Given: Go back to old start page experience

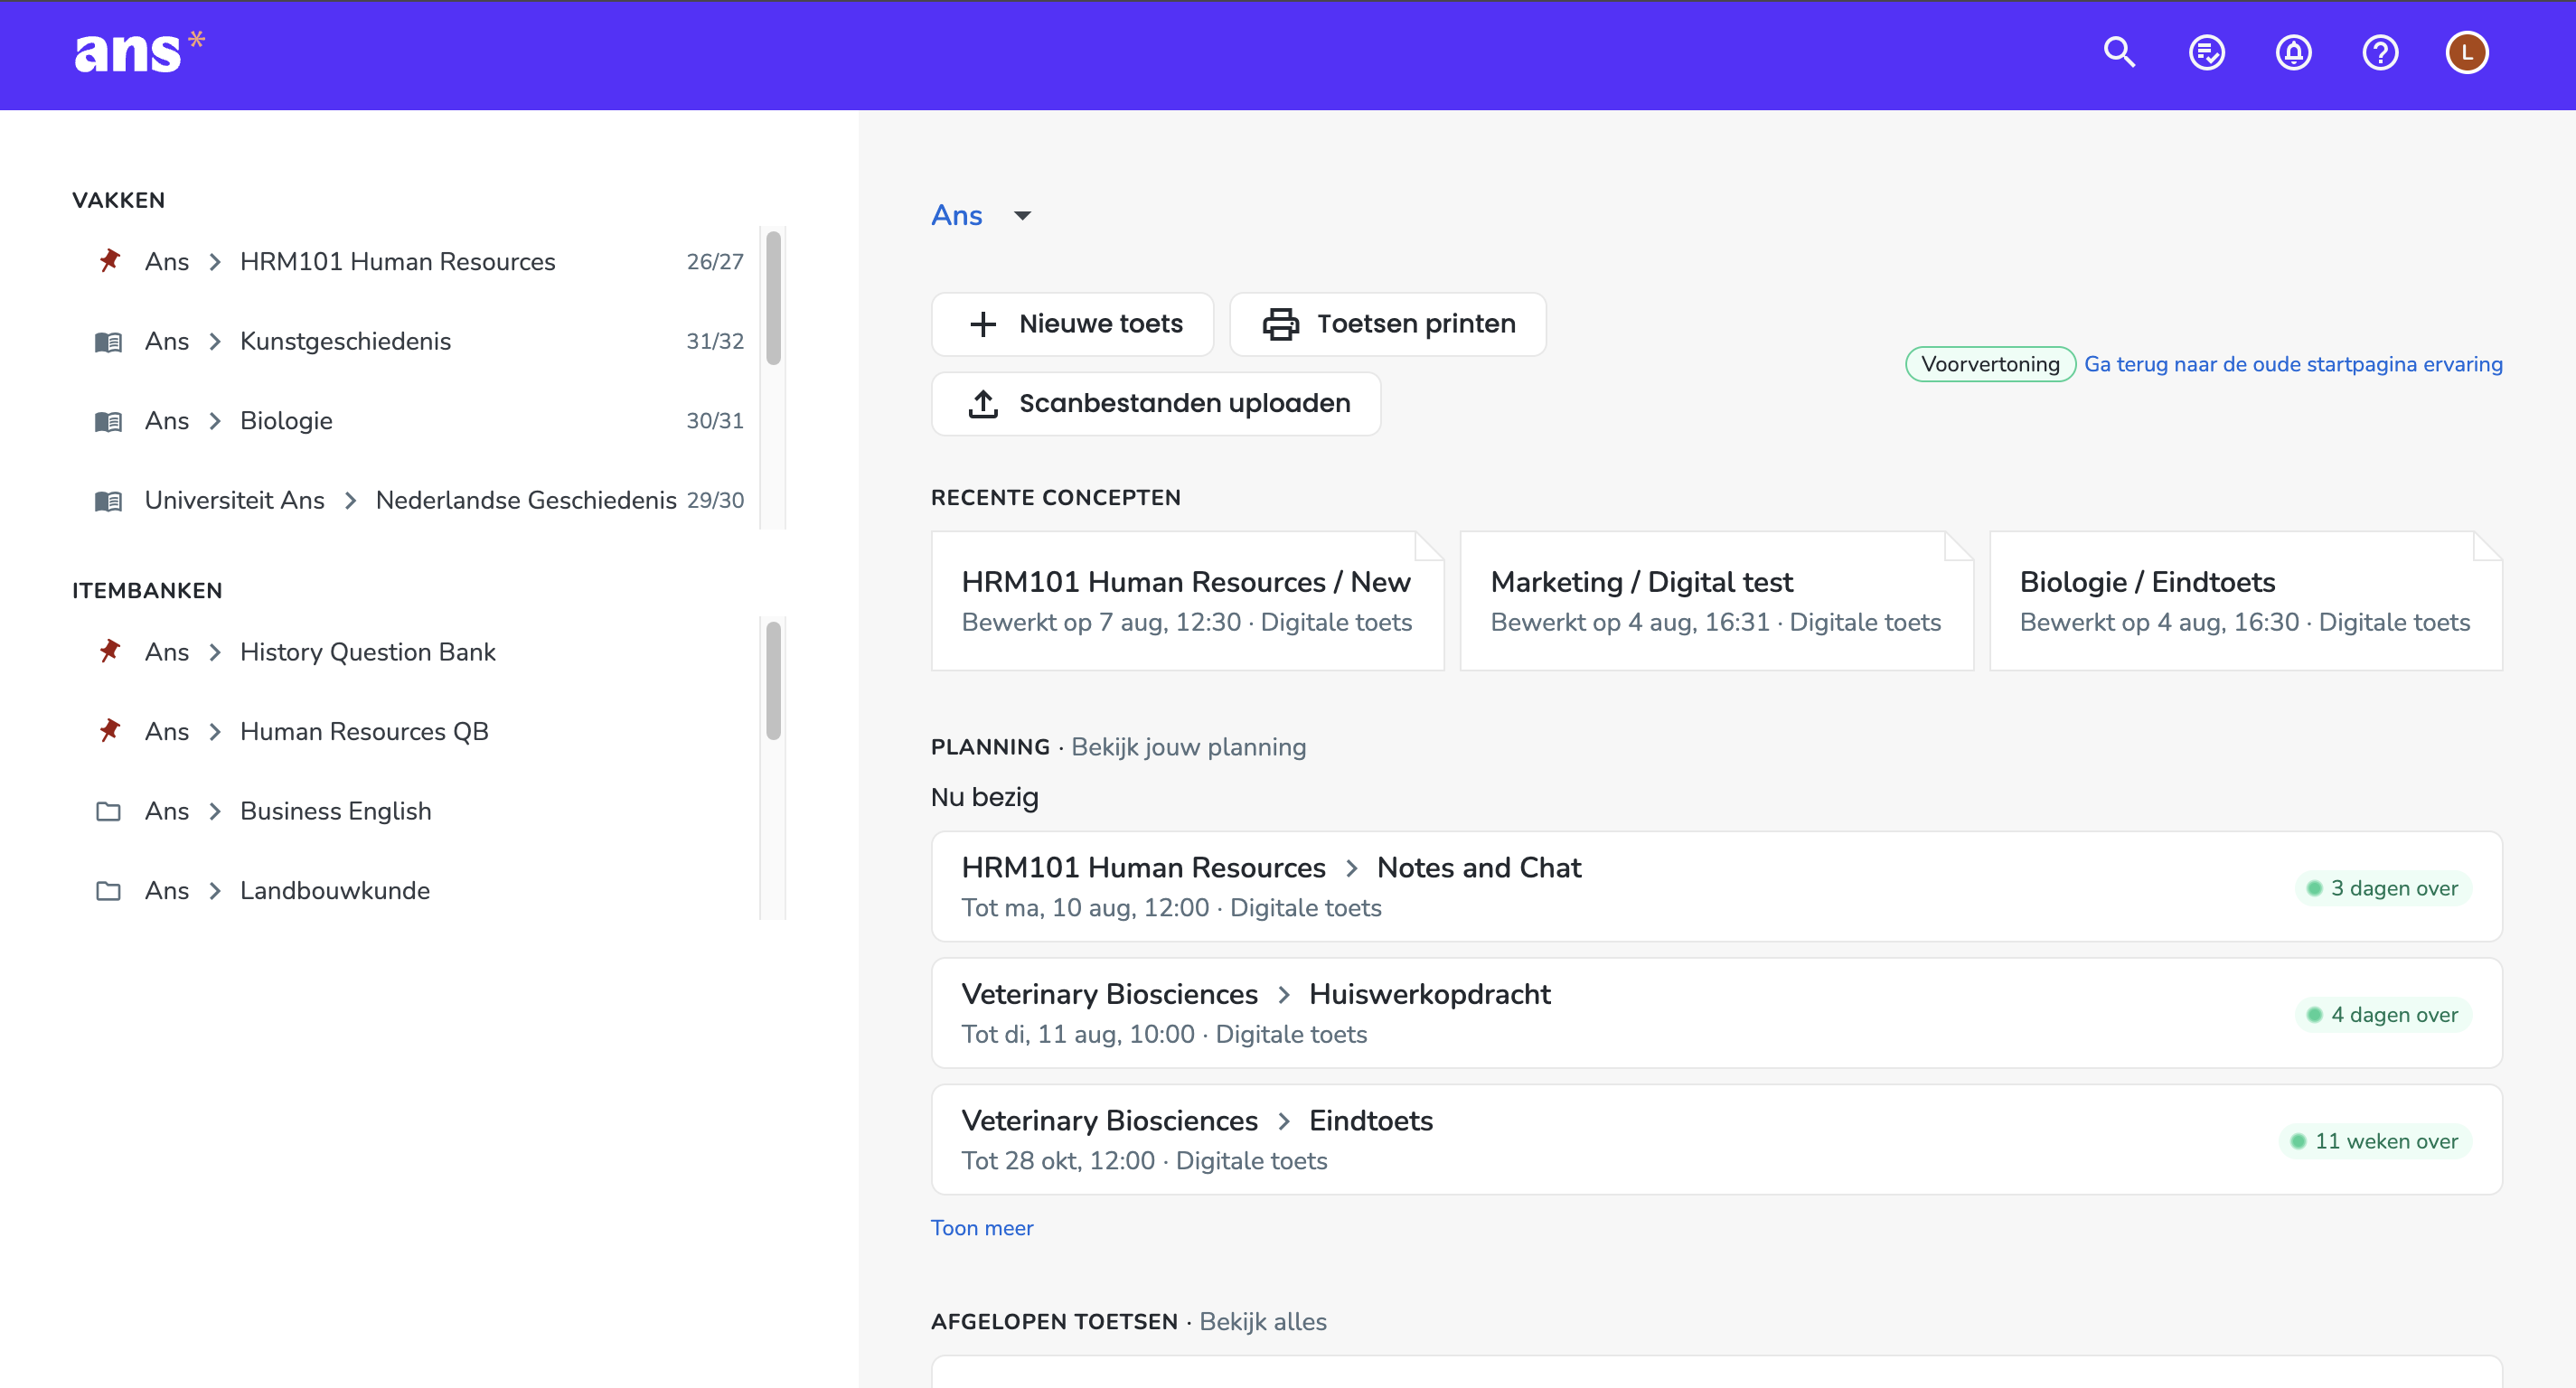Looking at the screenshot, I should (x=2293, y=364).
